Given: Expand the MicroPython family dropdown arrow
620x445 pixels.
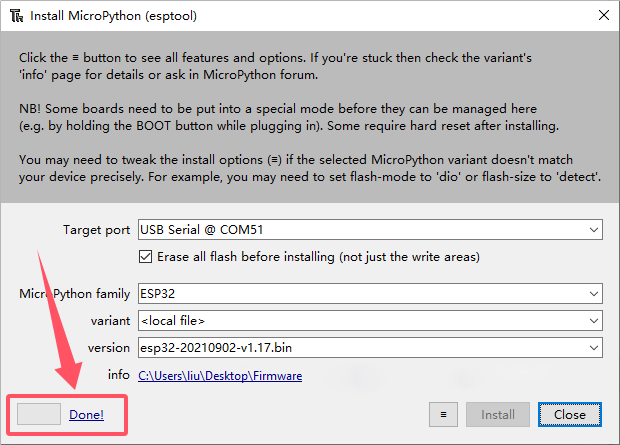Looking at the screenshot, I should point(594,294).
